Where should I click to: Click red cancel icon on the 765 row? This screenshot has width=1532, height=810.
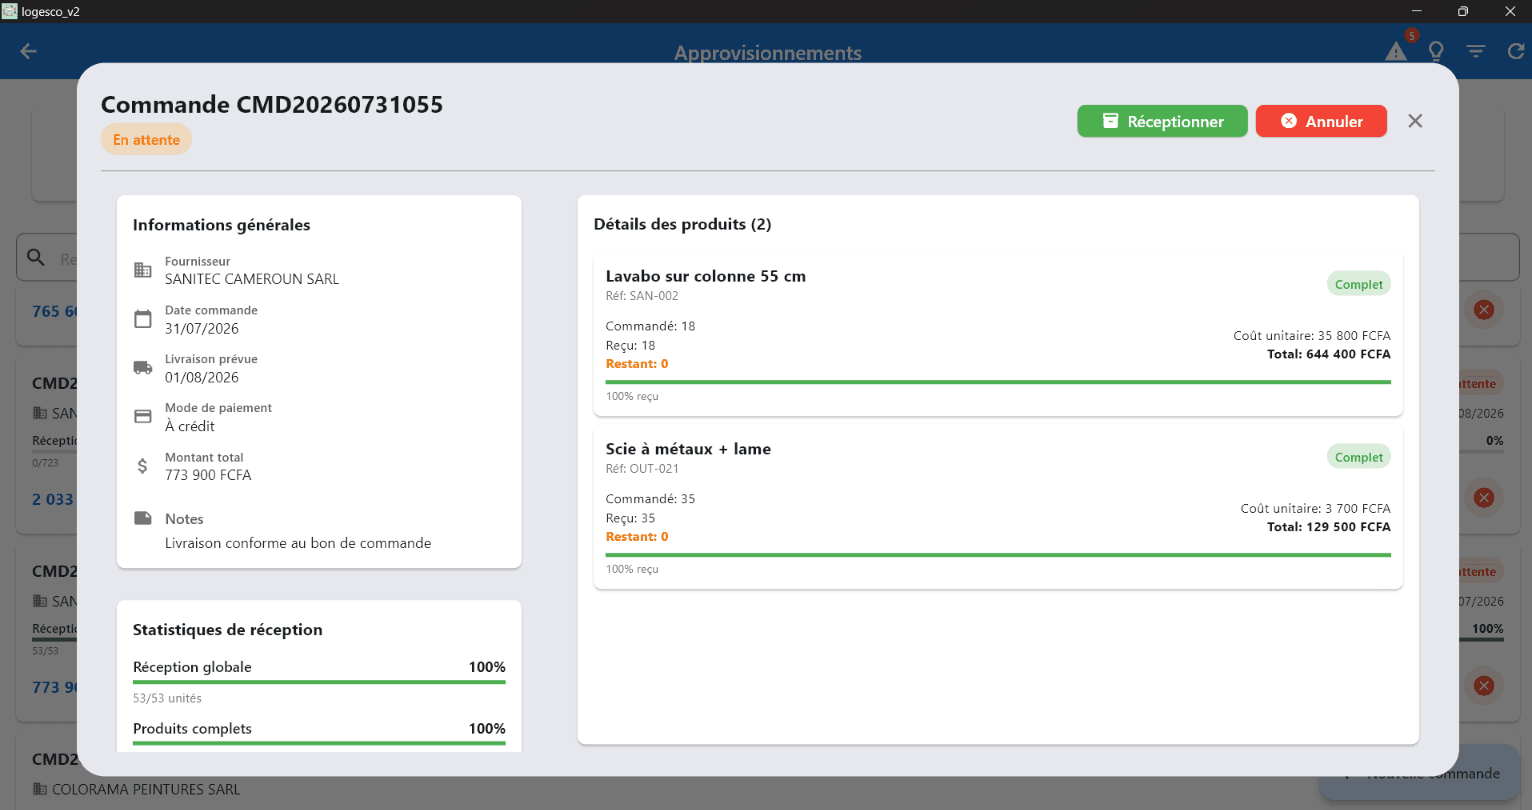point(1484,310)
